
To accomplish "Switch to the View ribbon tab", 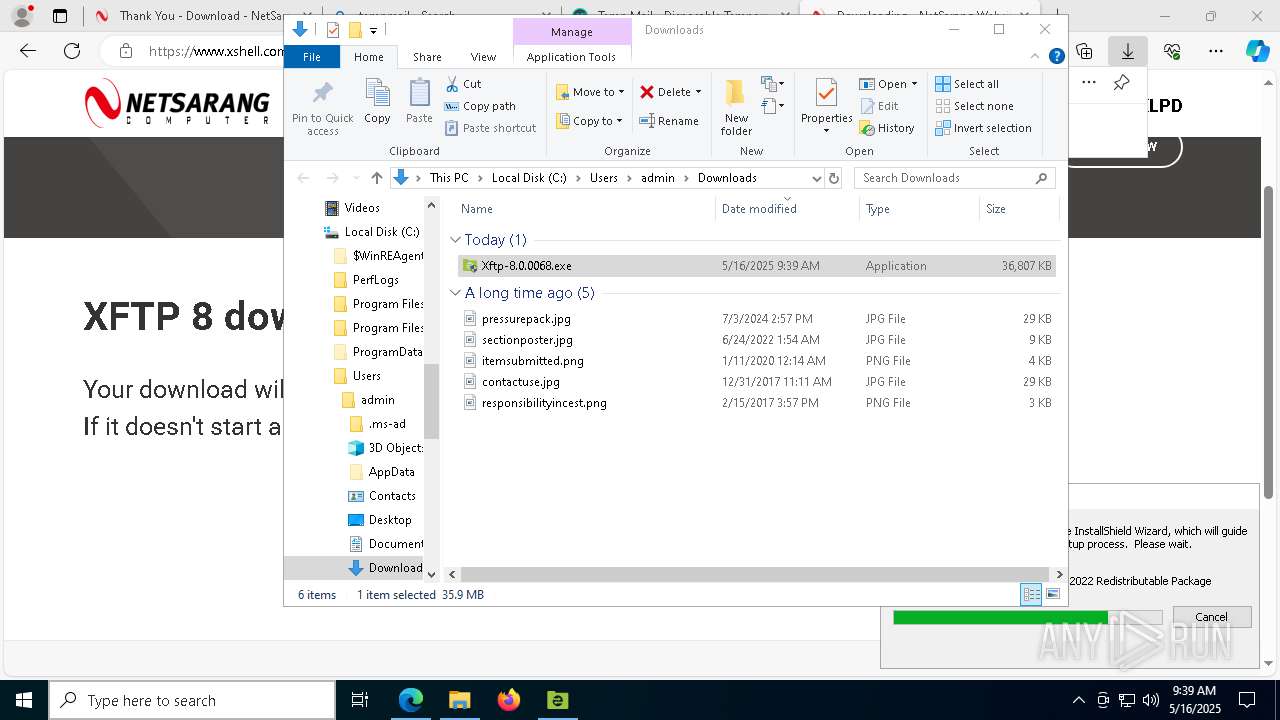I will pos(483,57).
